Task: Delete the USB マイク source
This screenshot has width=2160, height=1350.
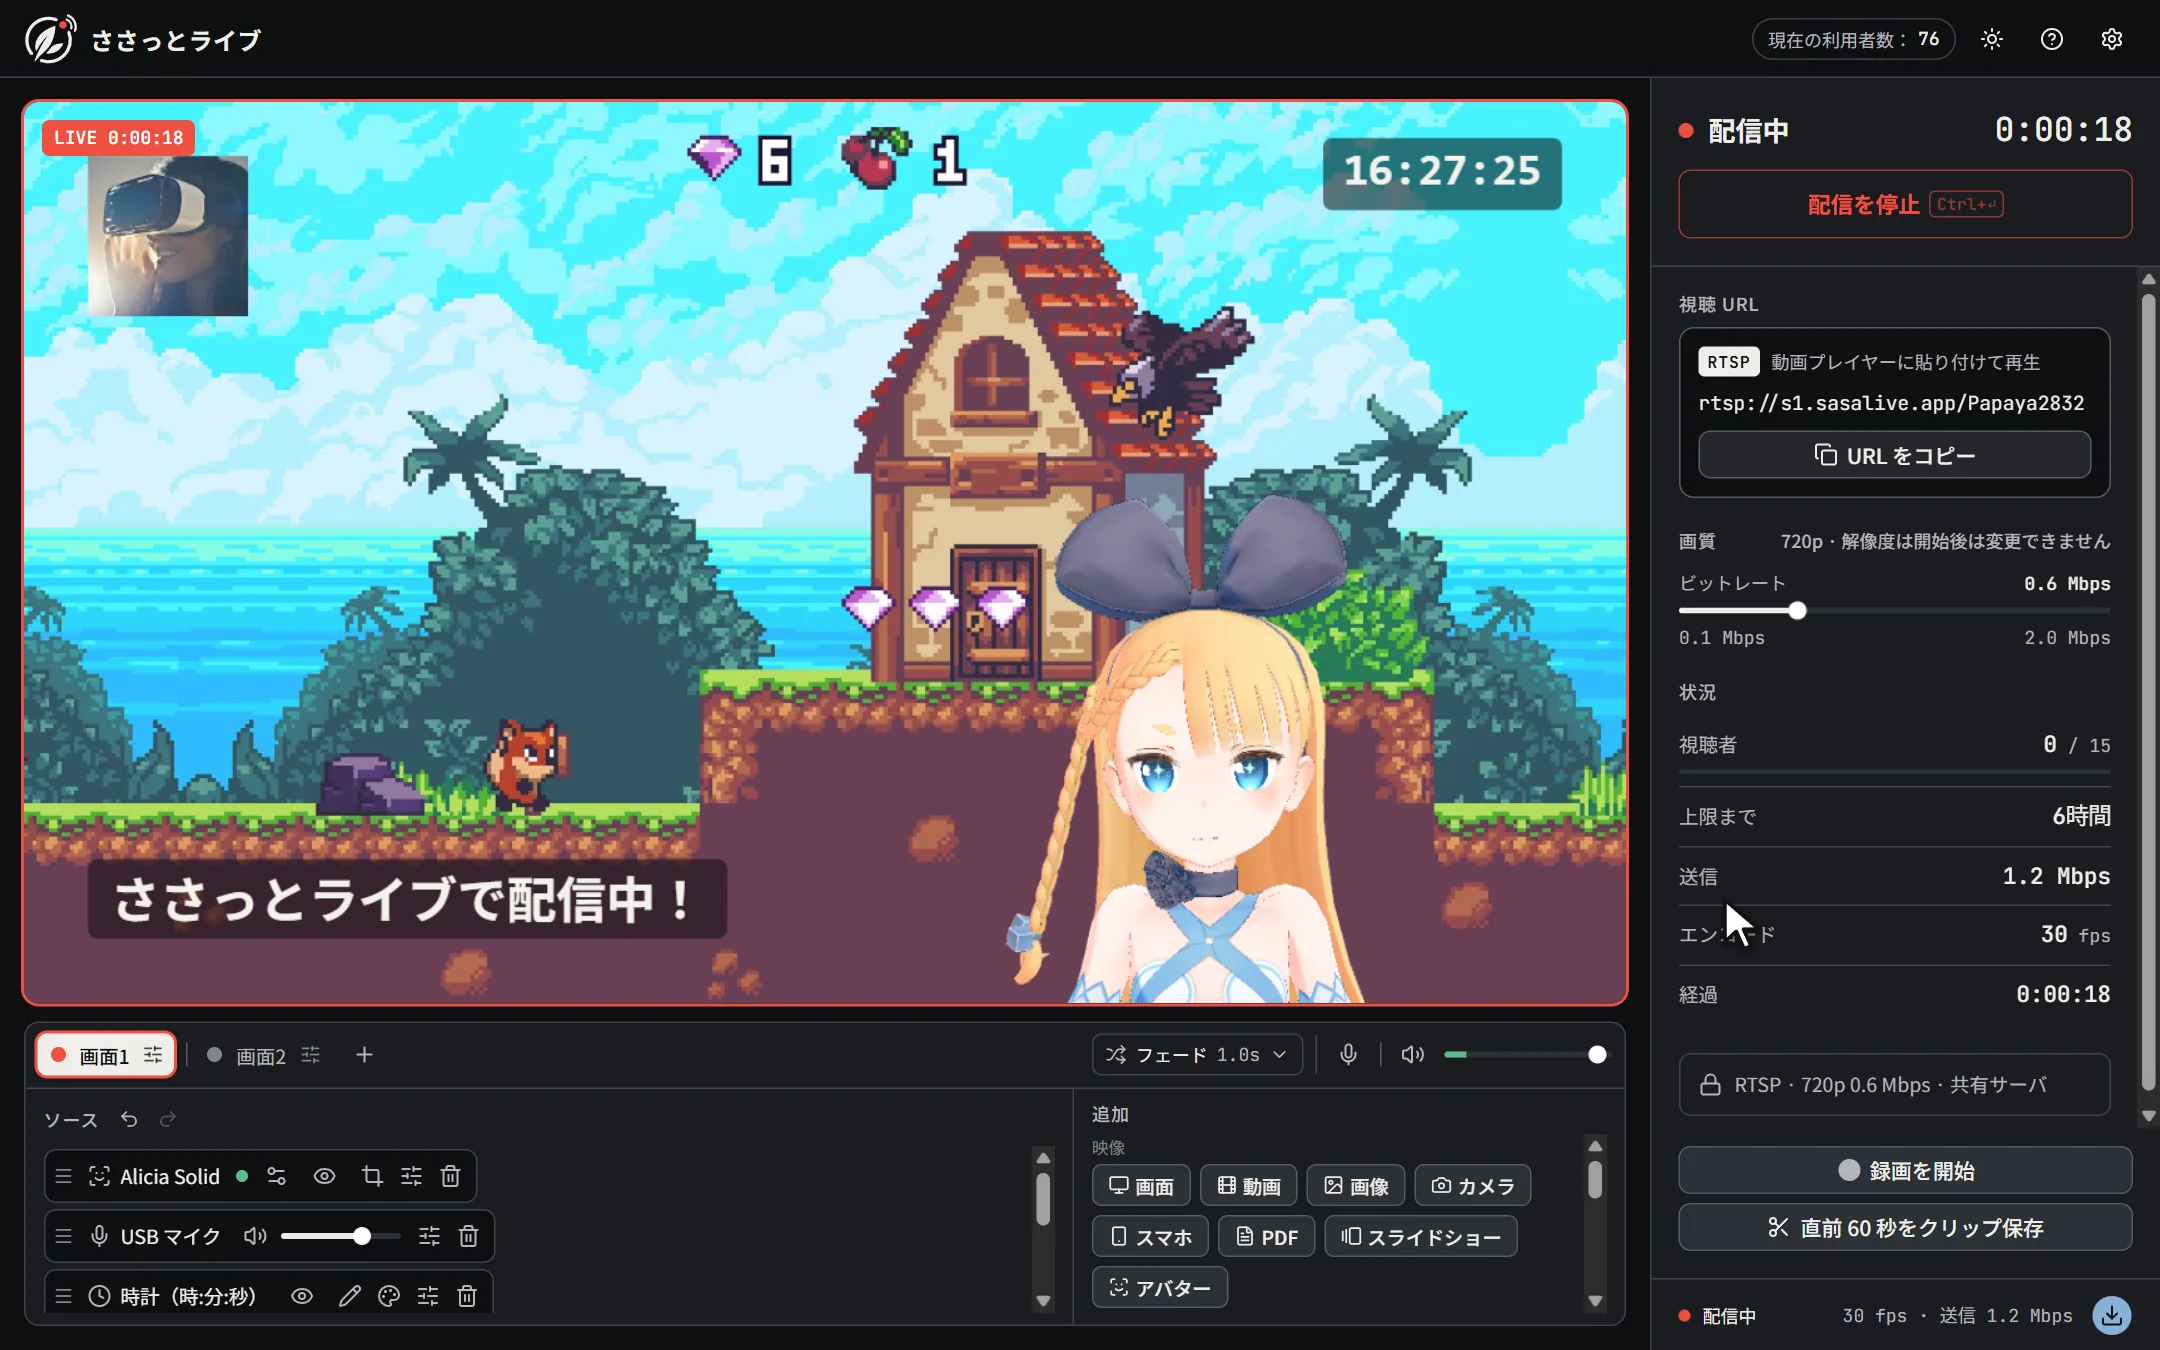Action: click(468, 1236)
